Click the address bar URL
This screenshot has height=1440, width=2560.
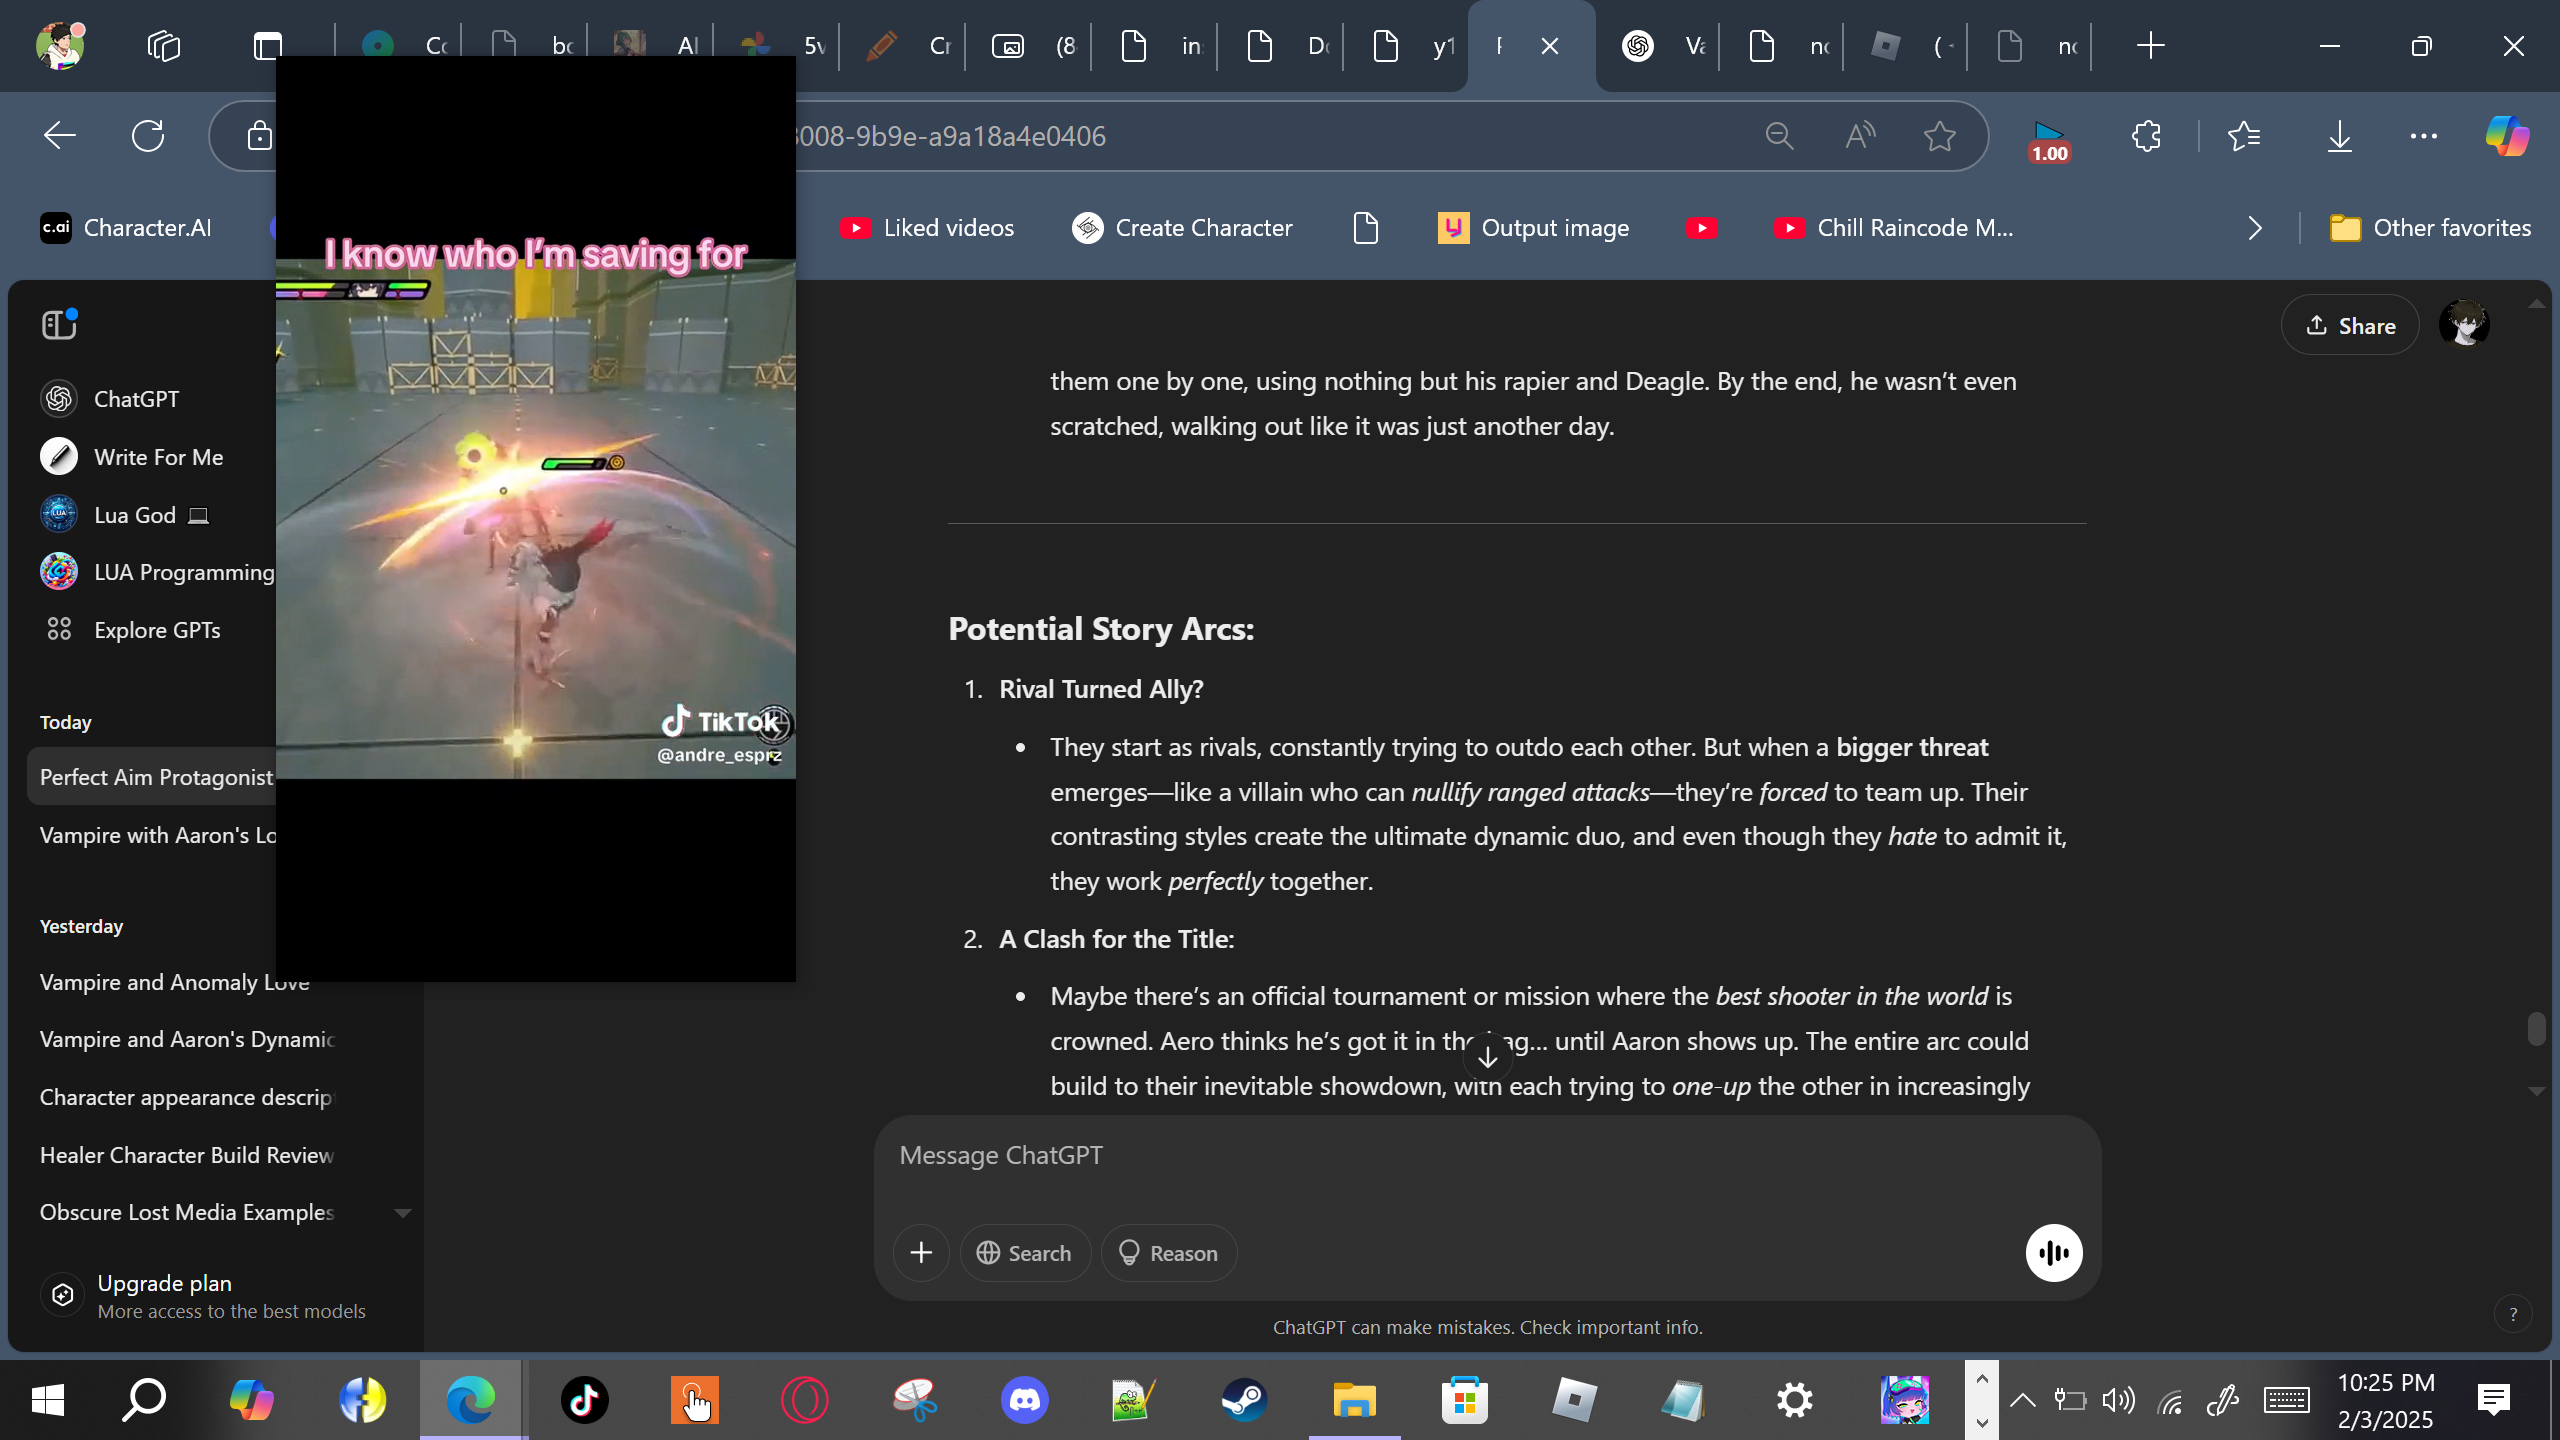click(x=950, y=136)
